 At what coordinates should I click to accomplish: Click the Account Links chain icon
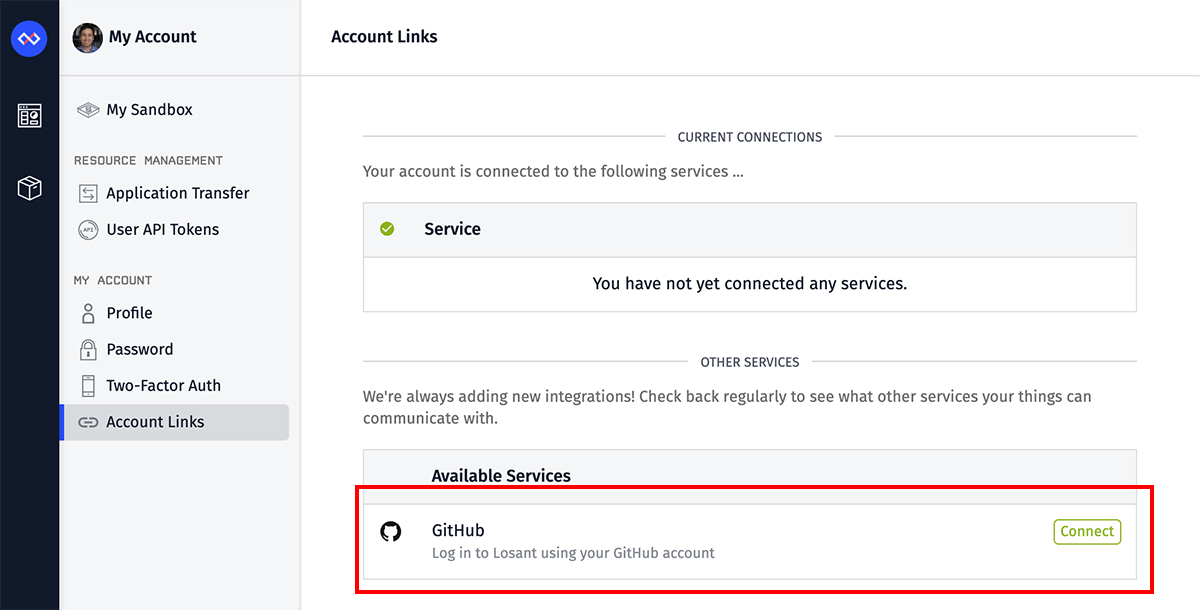coord(88,422)
